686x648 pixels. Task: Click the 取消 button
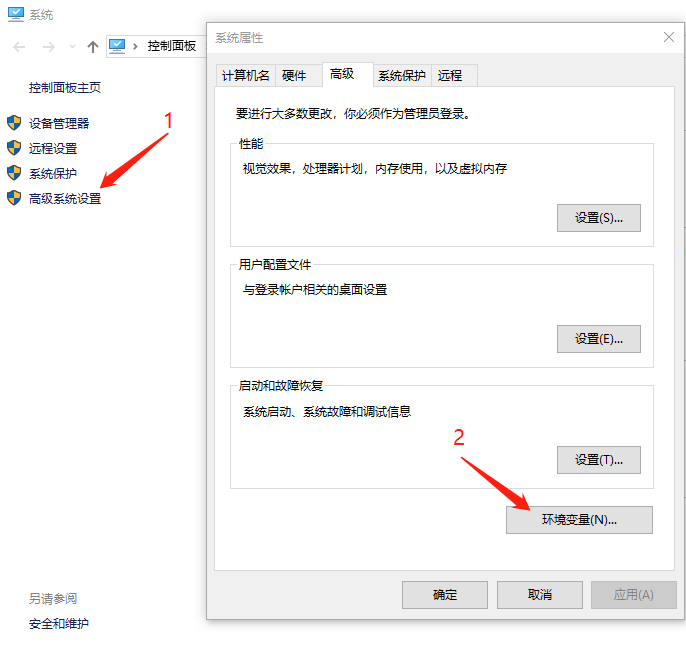click(x=539, y=595)
